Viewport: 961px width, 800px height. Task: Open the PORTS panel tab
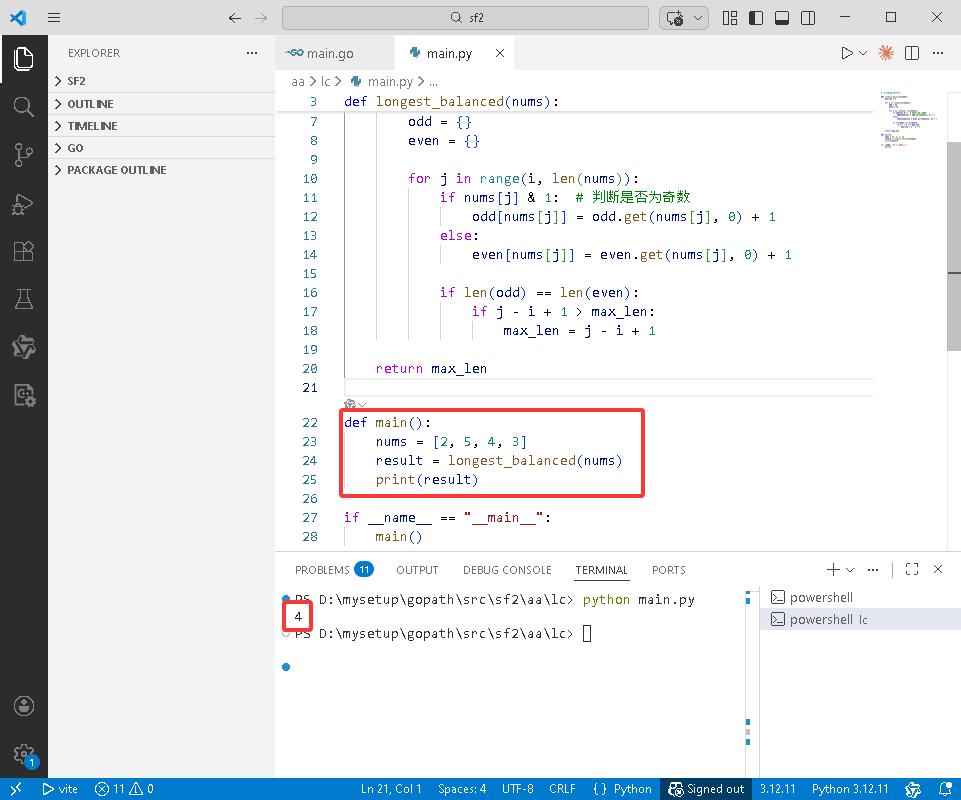(669, 570)
